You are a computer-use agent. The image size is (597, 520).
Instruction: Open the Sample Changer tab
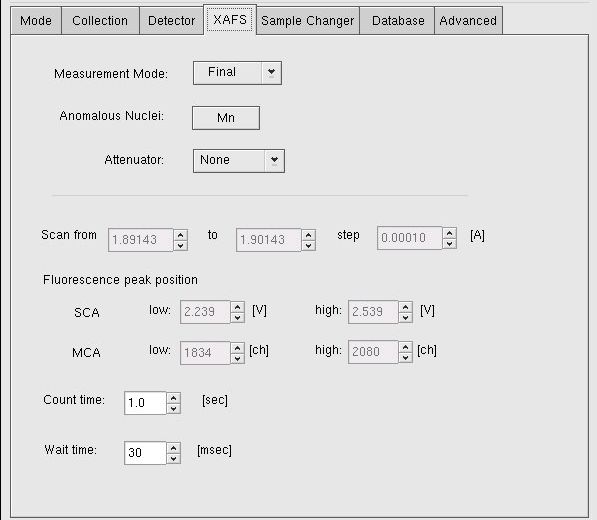308,21
